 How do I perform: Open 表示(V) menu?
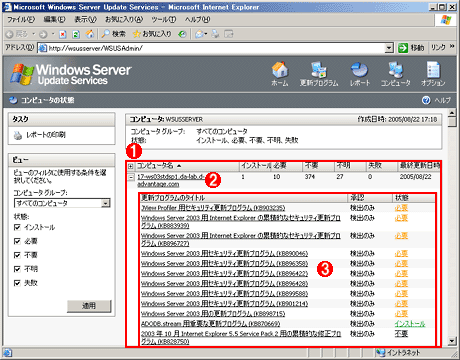pyautogui.click(x=85, y=20)
